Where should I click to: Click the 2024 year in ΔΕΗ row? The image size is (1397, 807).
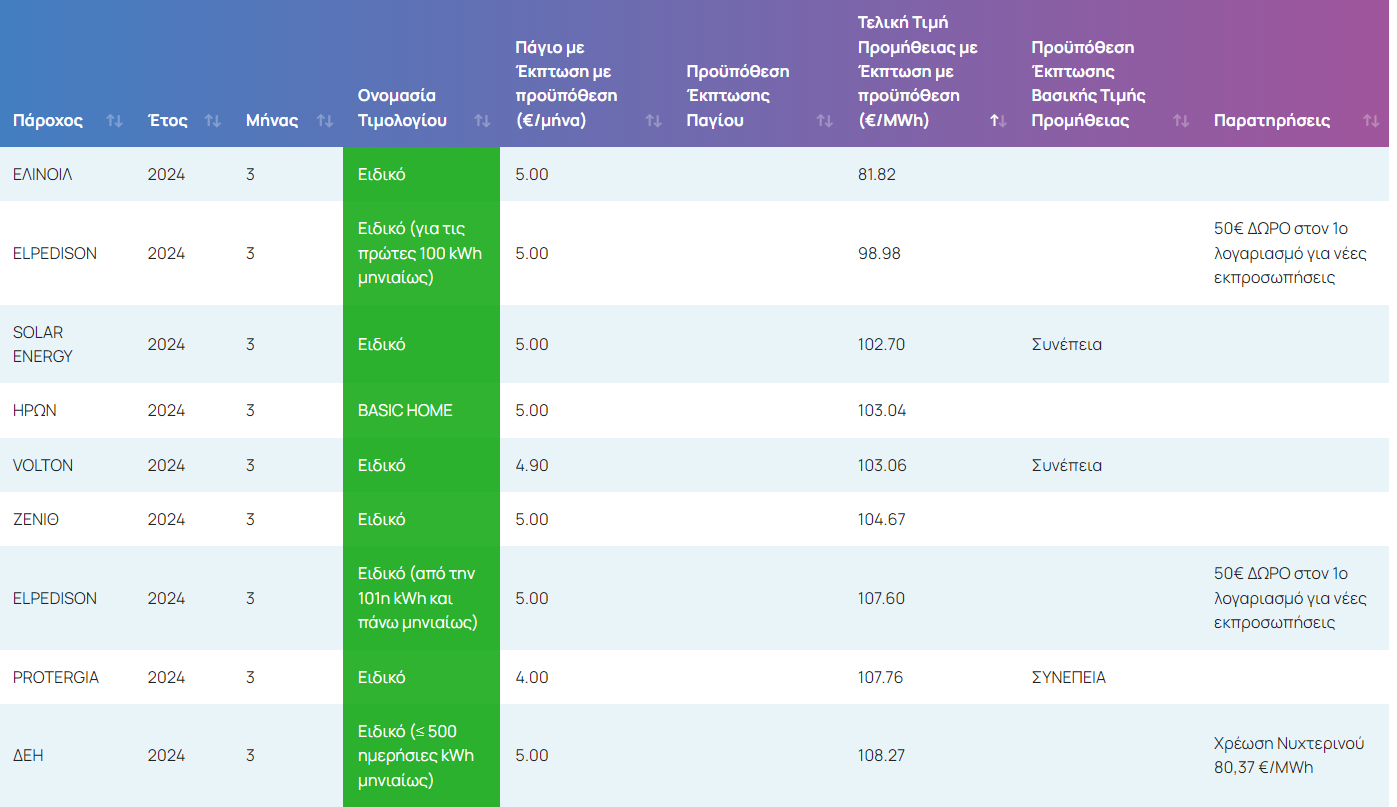166,755
